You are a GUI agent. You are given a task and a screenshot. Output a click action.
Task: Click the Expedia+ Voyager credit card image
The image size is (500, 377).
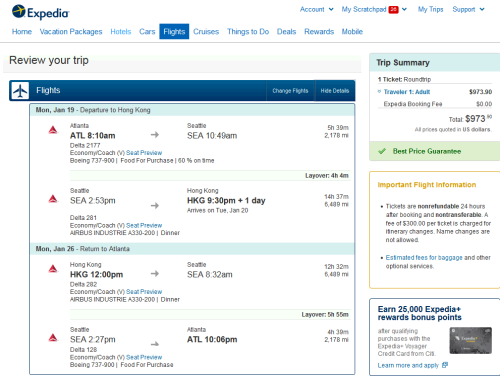(x=470, y=340)
